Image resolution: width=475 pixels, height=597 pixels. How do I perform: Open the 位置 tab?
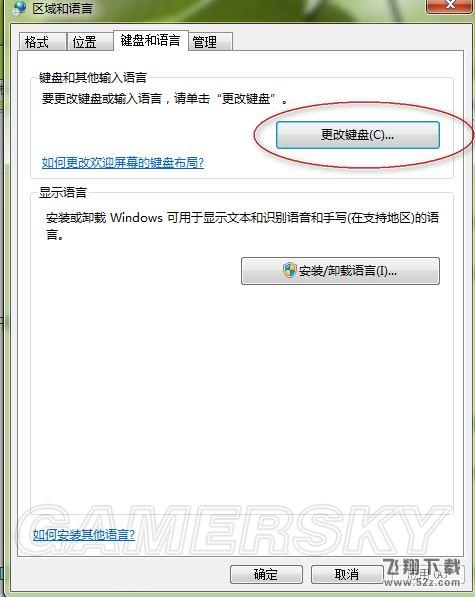(90, 42)
